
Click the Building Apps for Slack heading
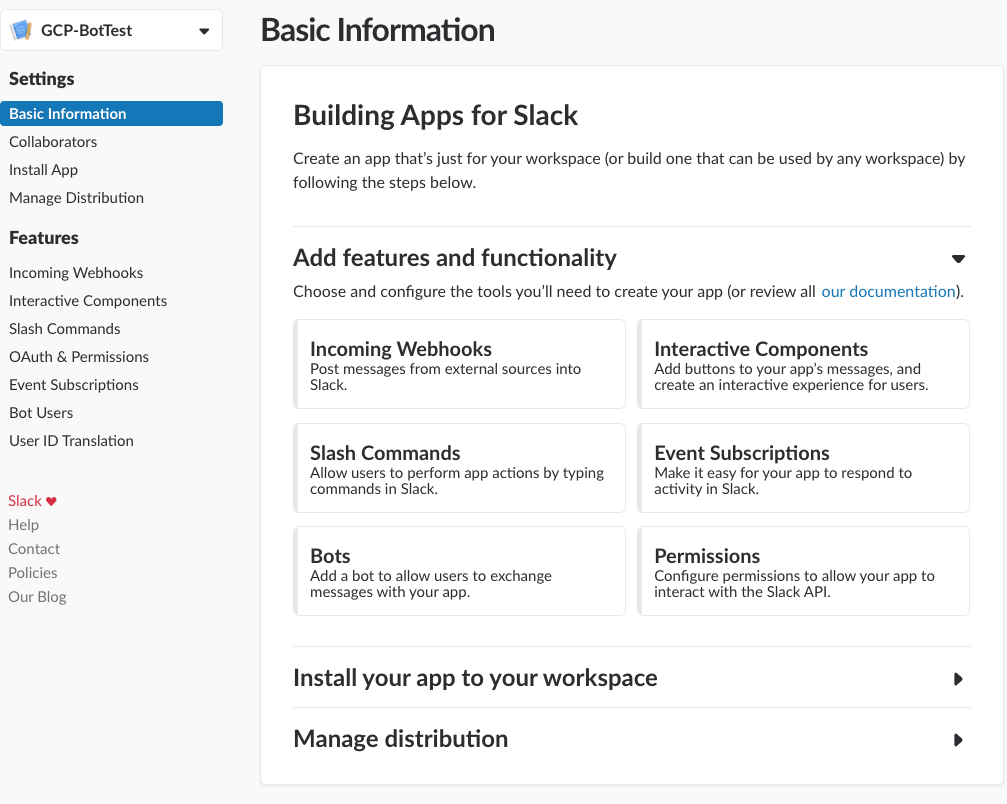pos(435,116)
